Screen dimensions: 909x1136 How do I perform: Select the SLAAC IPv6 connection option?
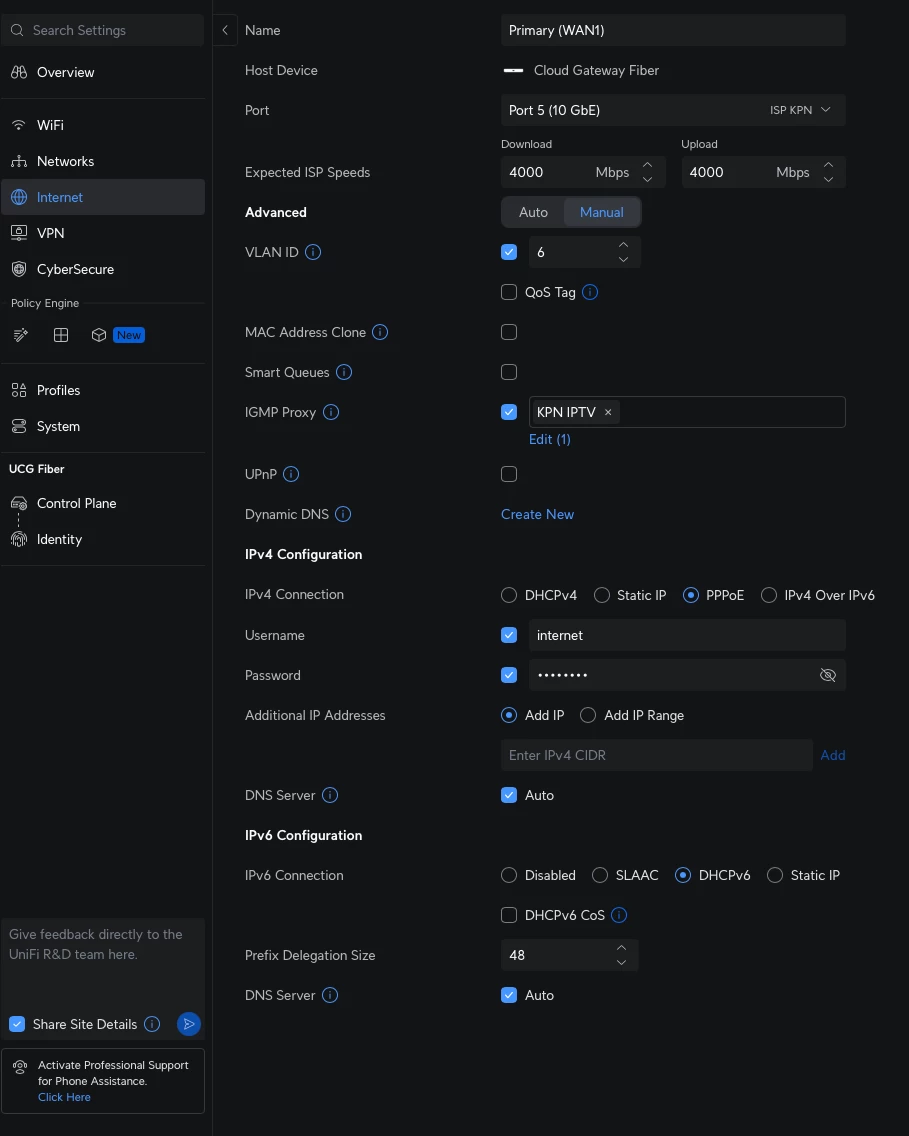click(x=600, y=875)
